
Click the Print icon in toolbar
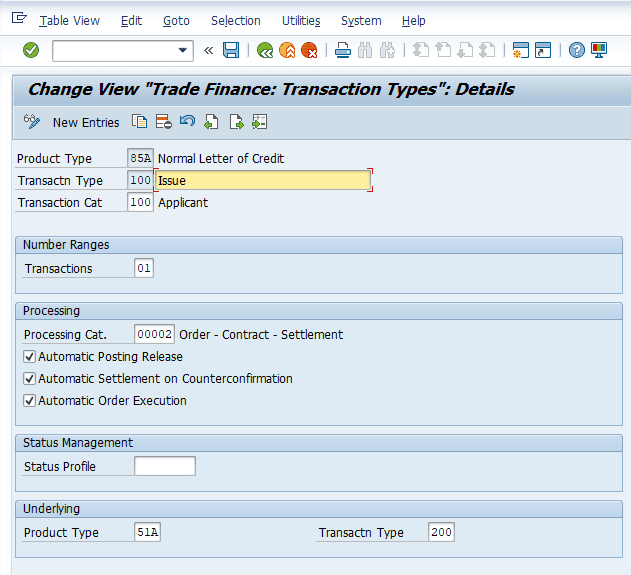(343, 50)
